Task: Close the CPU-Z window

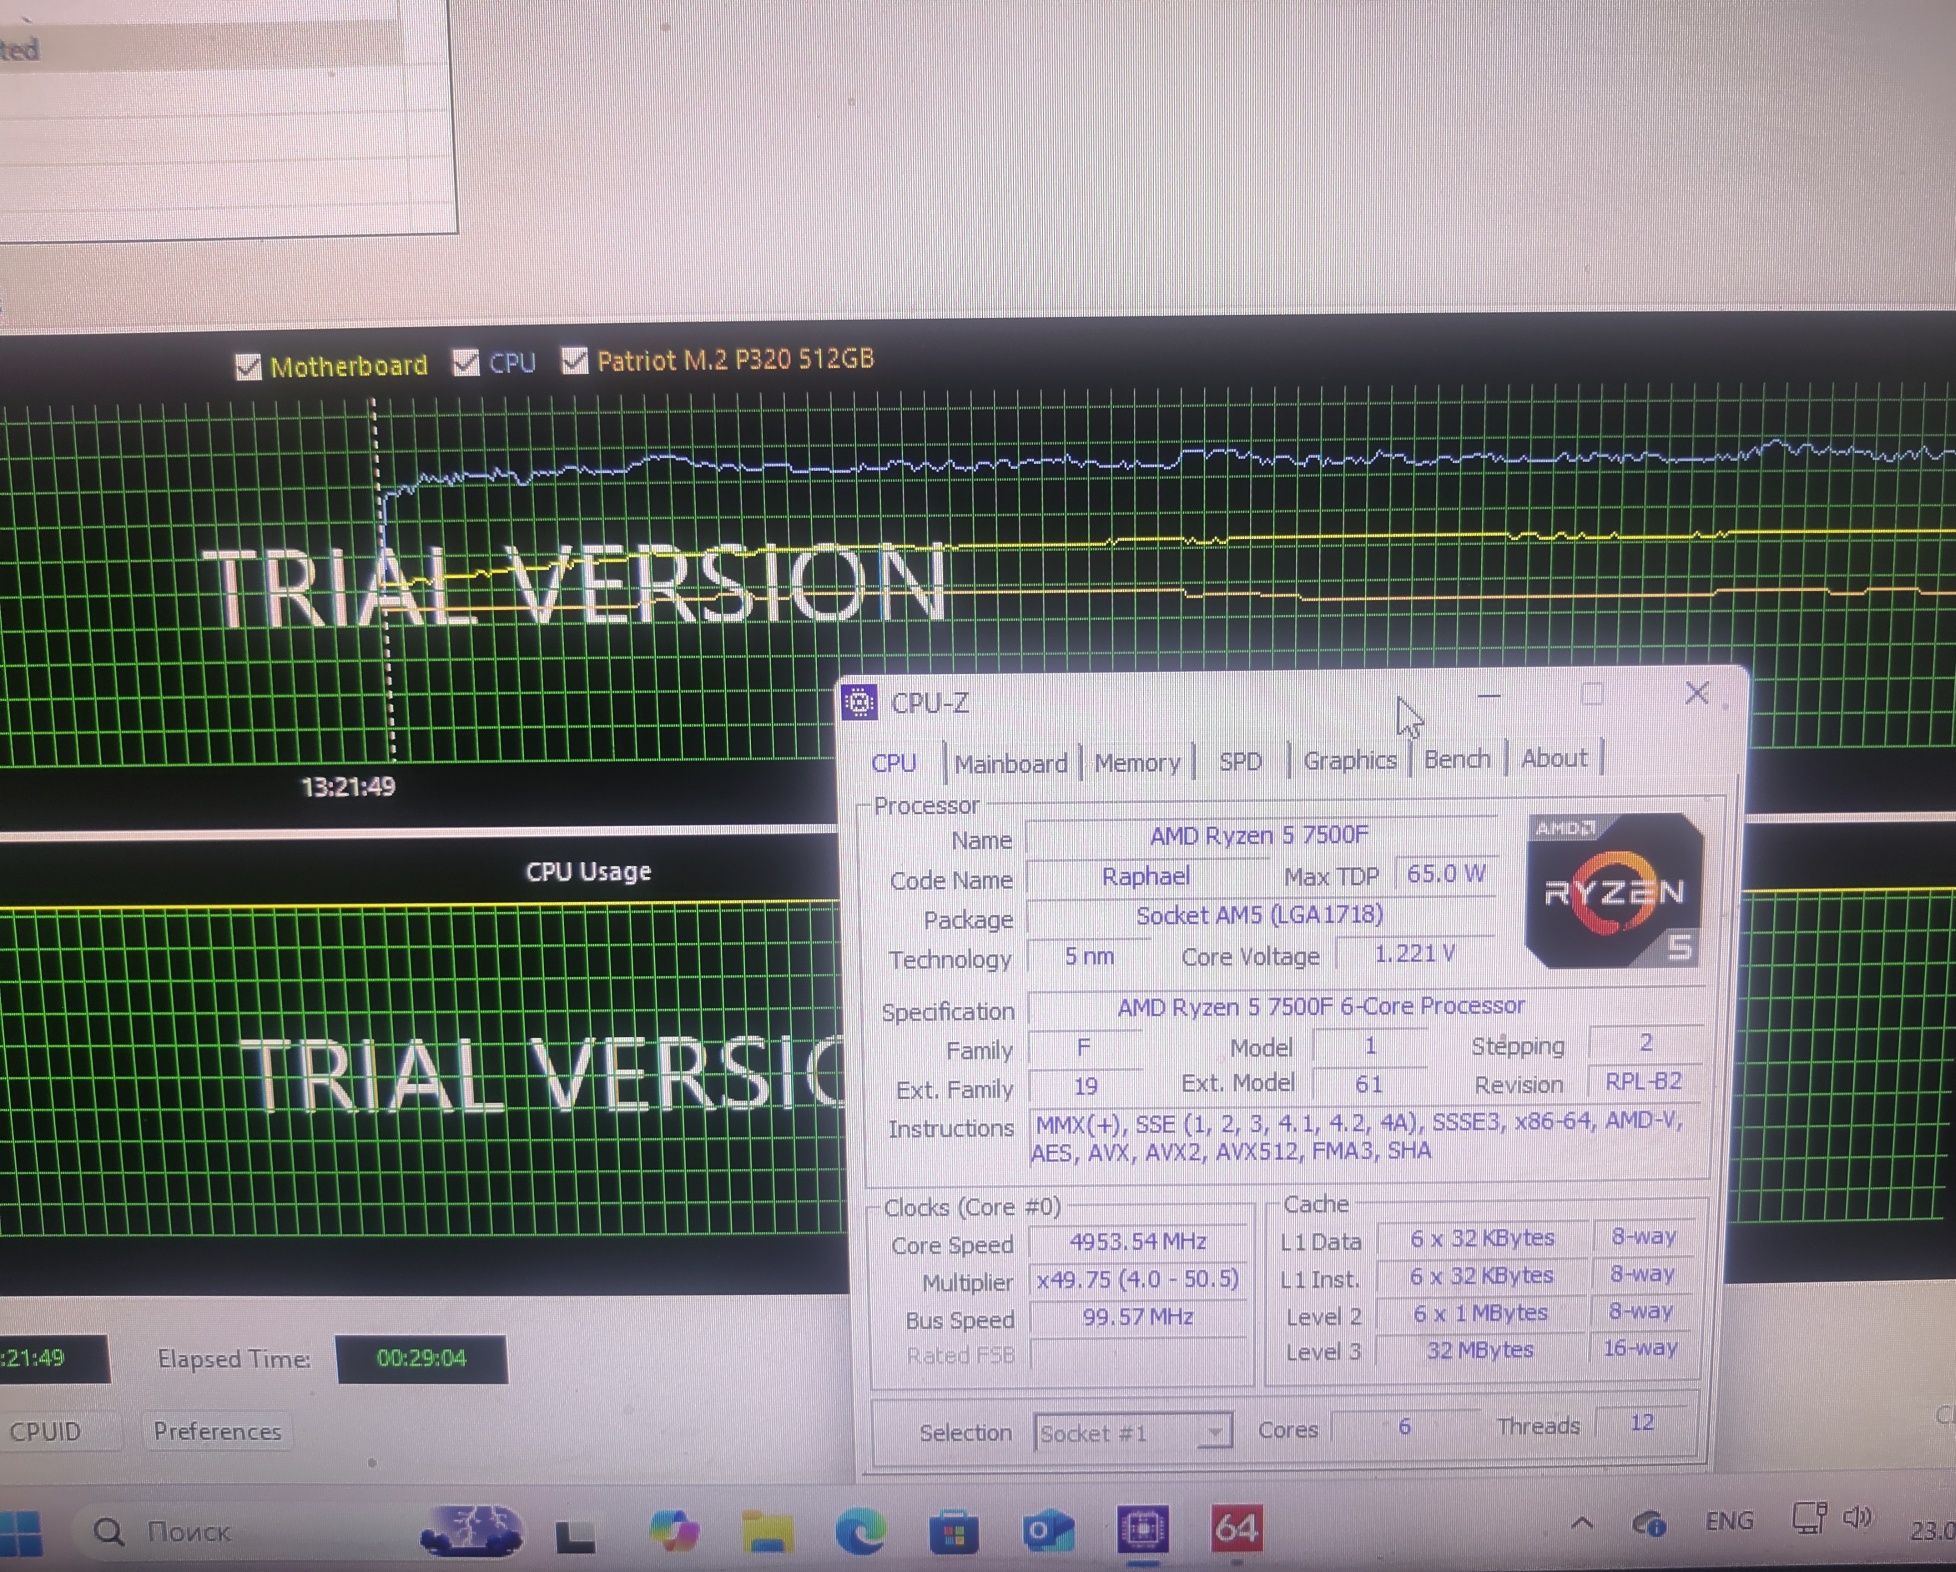Action: click(x=1697, y=693)
